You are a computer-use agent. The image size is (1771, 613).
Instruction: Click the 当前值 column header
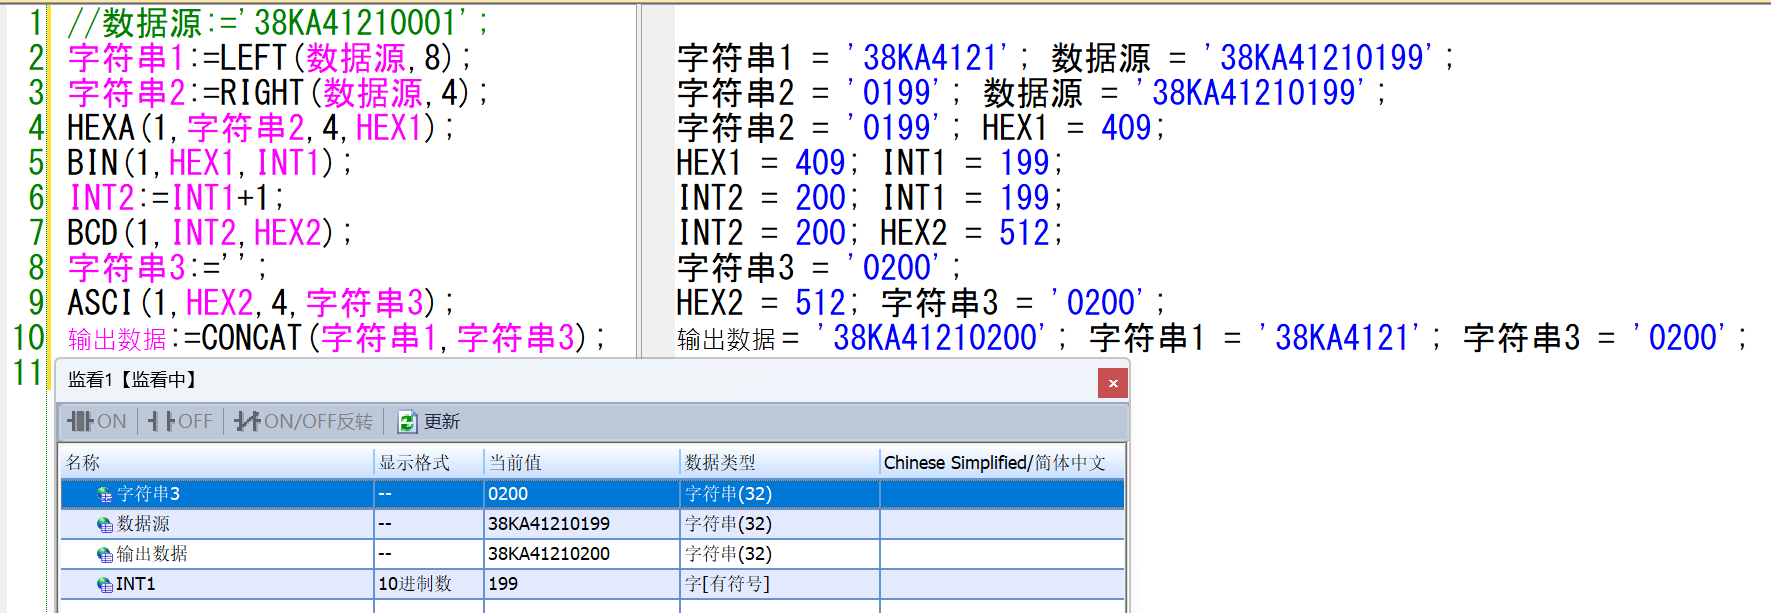580,463
